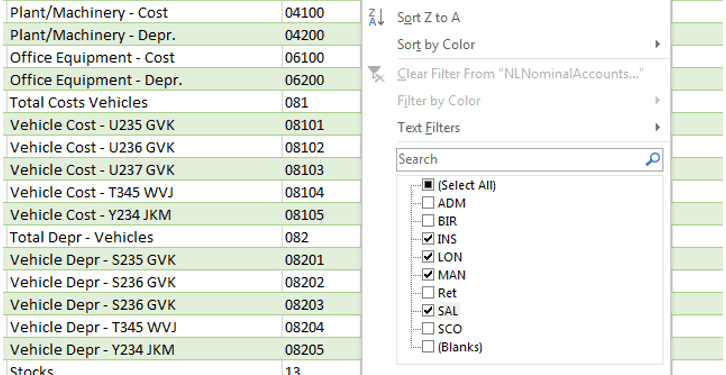Select cell Vehicle Cost - T345 WVJ
The width and height of the screenshot is (726, 375).
click(x=143, y=192)
